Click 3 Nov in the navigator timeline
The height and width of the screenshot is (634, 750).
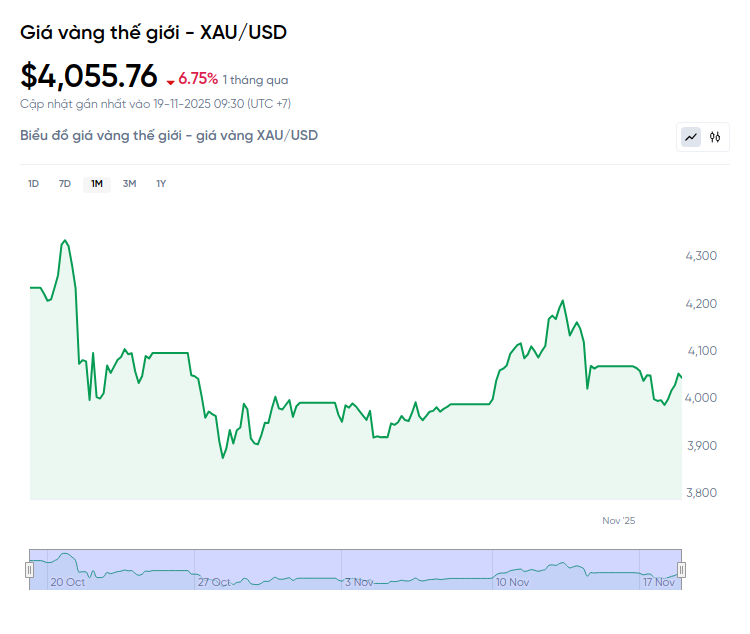coord(360,581)
